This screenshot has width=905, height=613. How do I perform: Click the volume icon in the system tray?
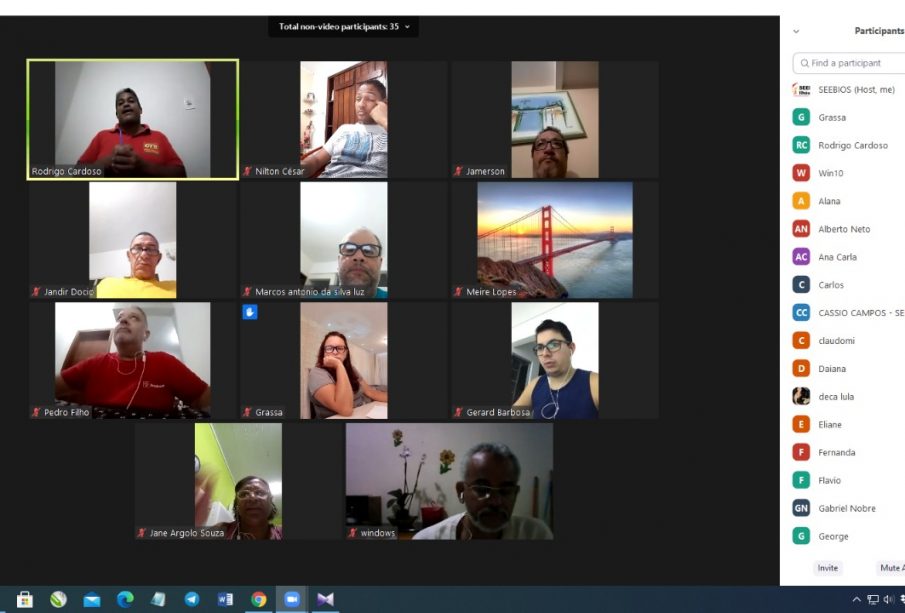[x=888, y=599]
